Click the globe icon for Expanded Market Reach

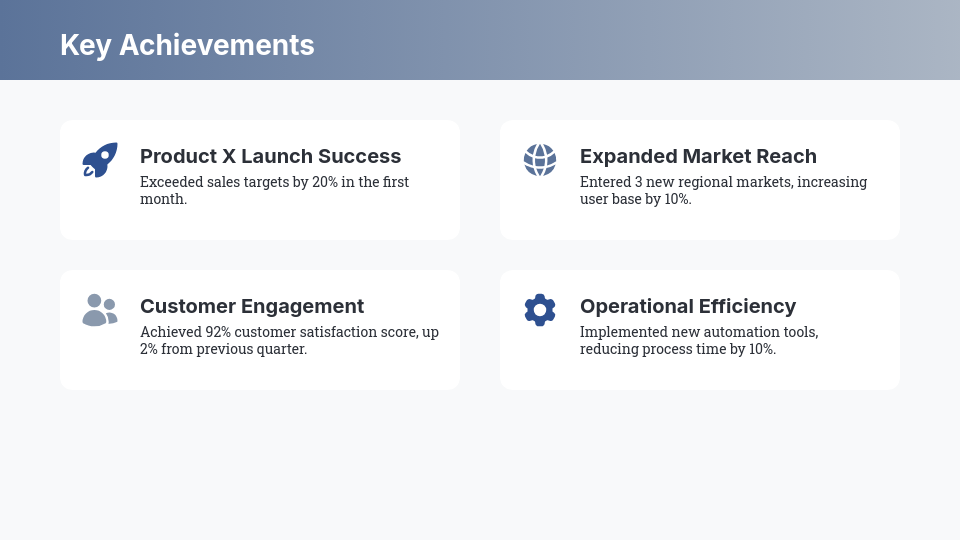(x=540, y=160)
